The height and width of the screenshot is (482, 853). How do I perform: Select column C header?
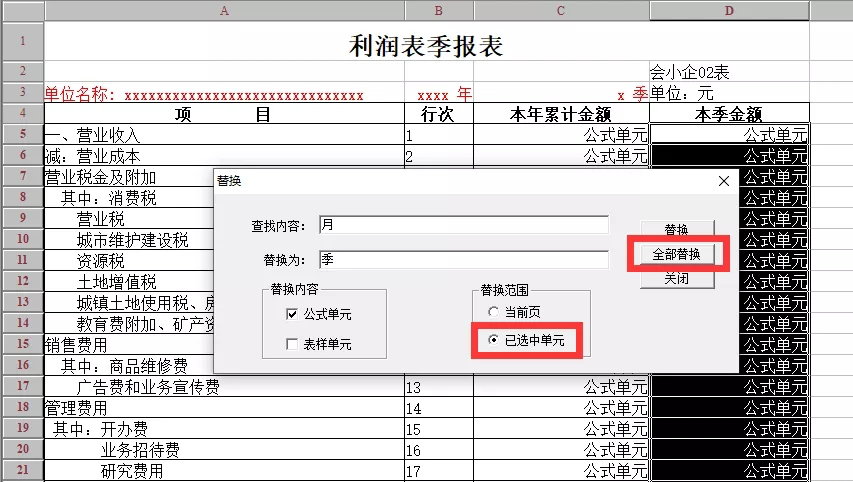(561, 10)
